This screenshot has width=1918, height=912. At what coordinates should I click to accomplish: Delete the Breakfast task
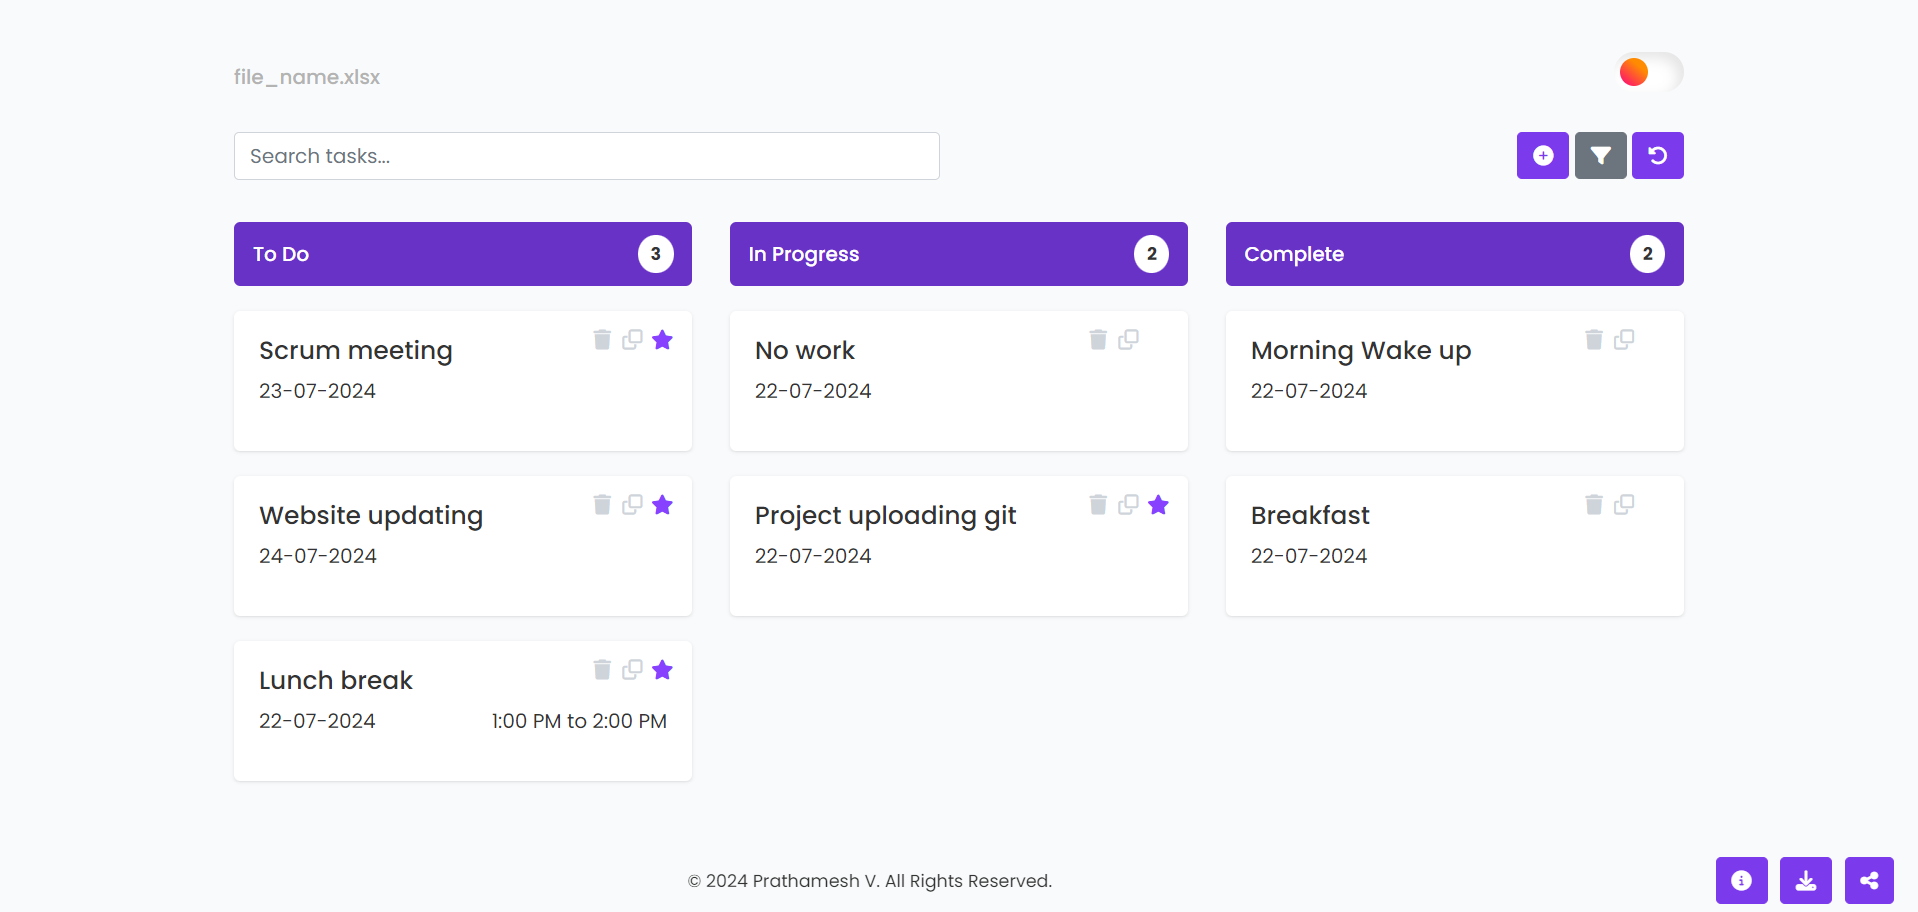(x=1594, y=505)
